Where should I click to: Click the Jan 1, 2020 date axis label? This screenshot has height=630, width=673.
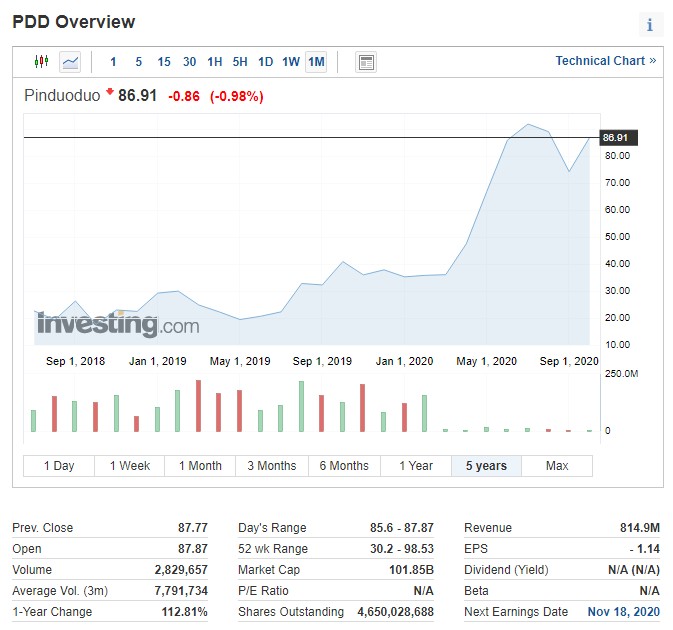[x=404, y=361]
